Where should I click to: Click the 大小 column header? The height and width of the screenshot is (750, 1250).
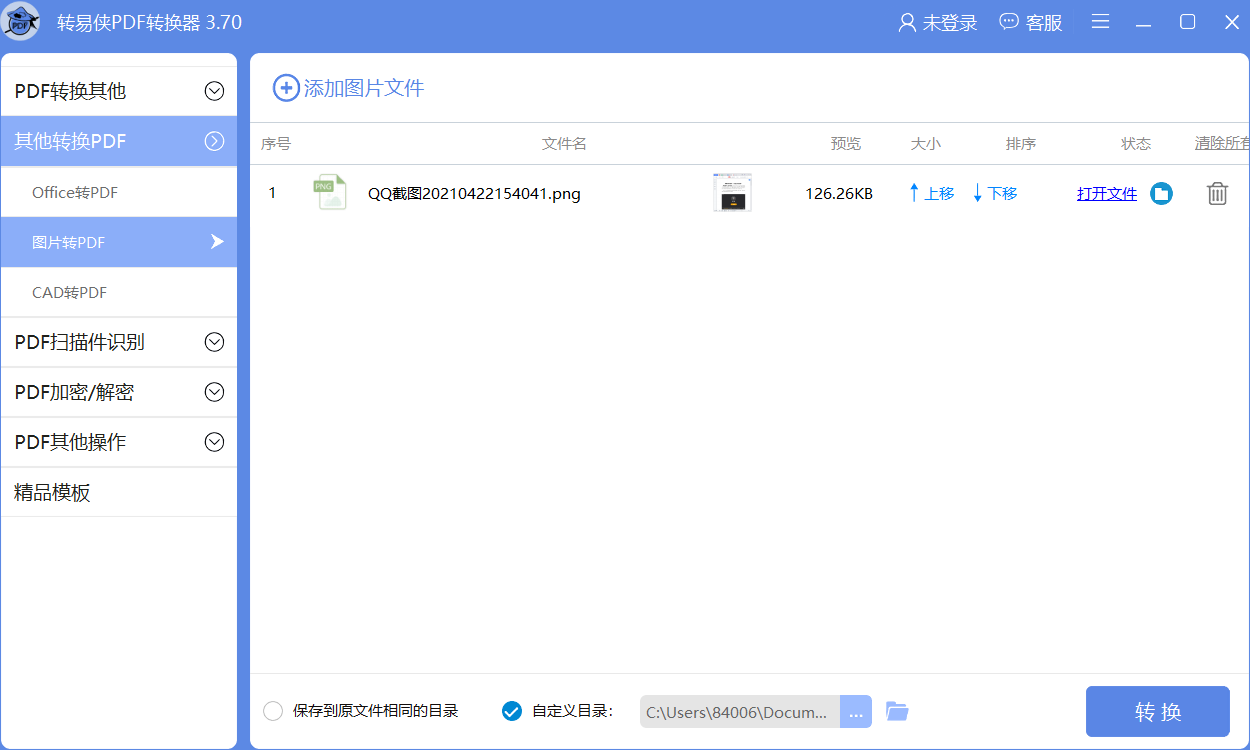pos(926,144)
